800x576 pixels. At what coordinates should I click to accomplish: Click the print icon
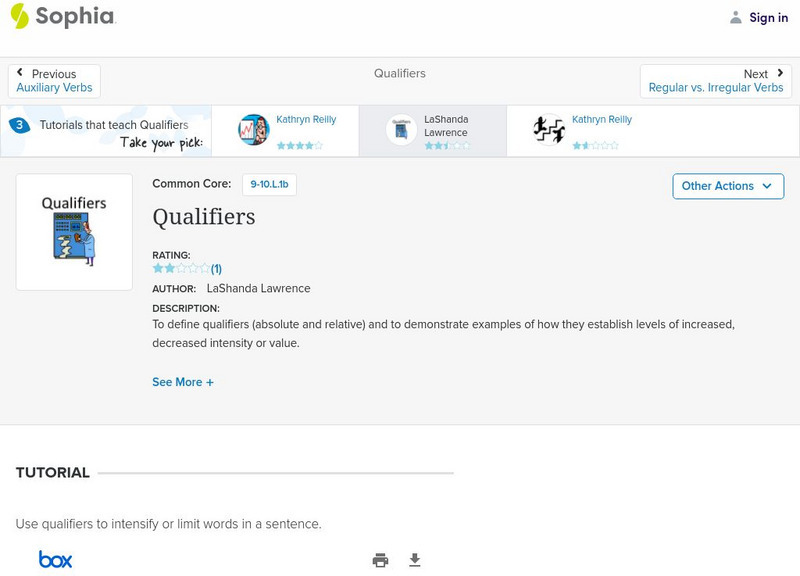[380, 560]
